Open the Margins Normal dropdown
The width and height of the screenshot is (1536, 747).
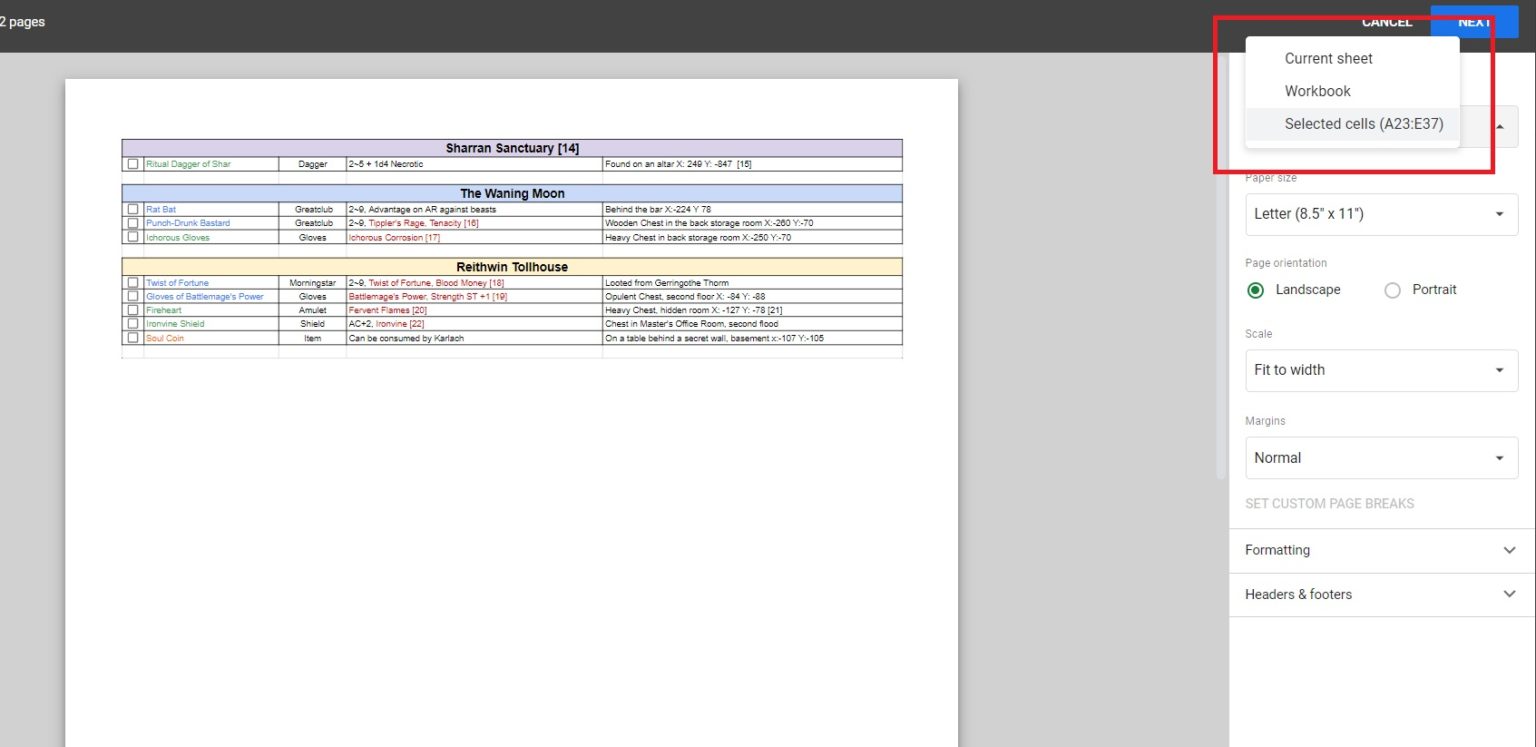pyautogui.click(x=1381, y=458)
